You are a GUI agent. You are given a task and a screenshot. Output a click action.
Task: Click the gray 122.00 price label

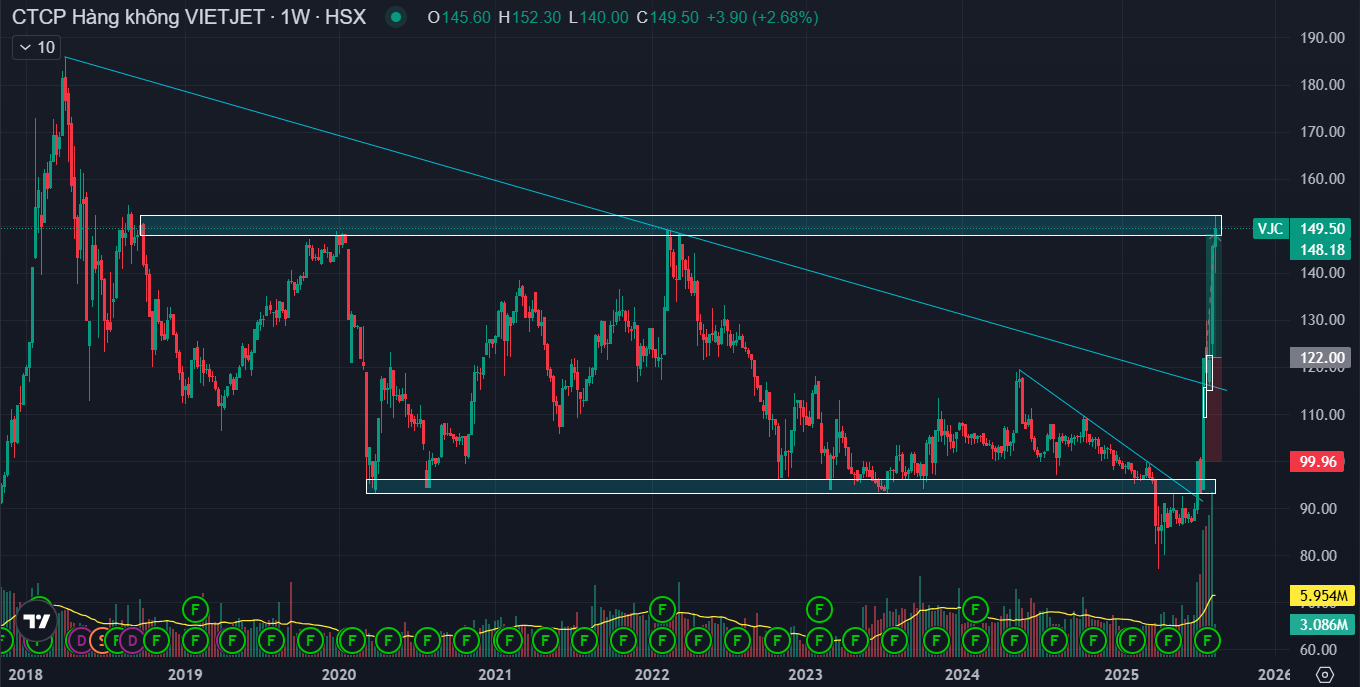click(1320, 357)
